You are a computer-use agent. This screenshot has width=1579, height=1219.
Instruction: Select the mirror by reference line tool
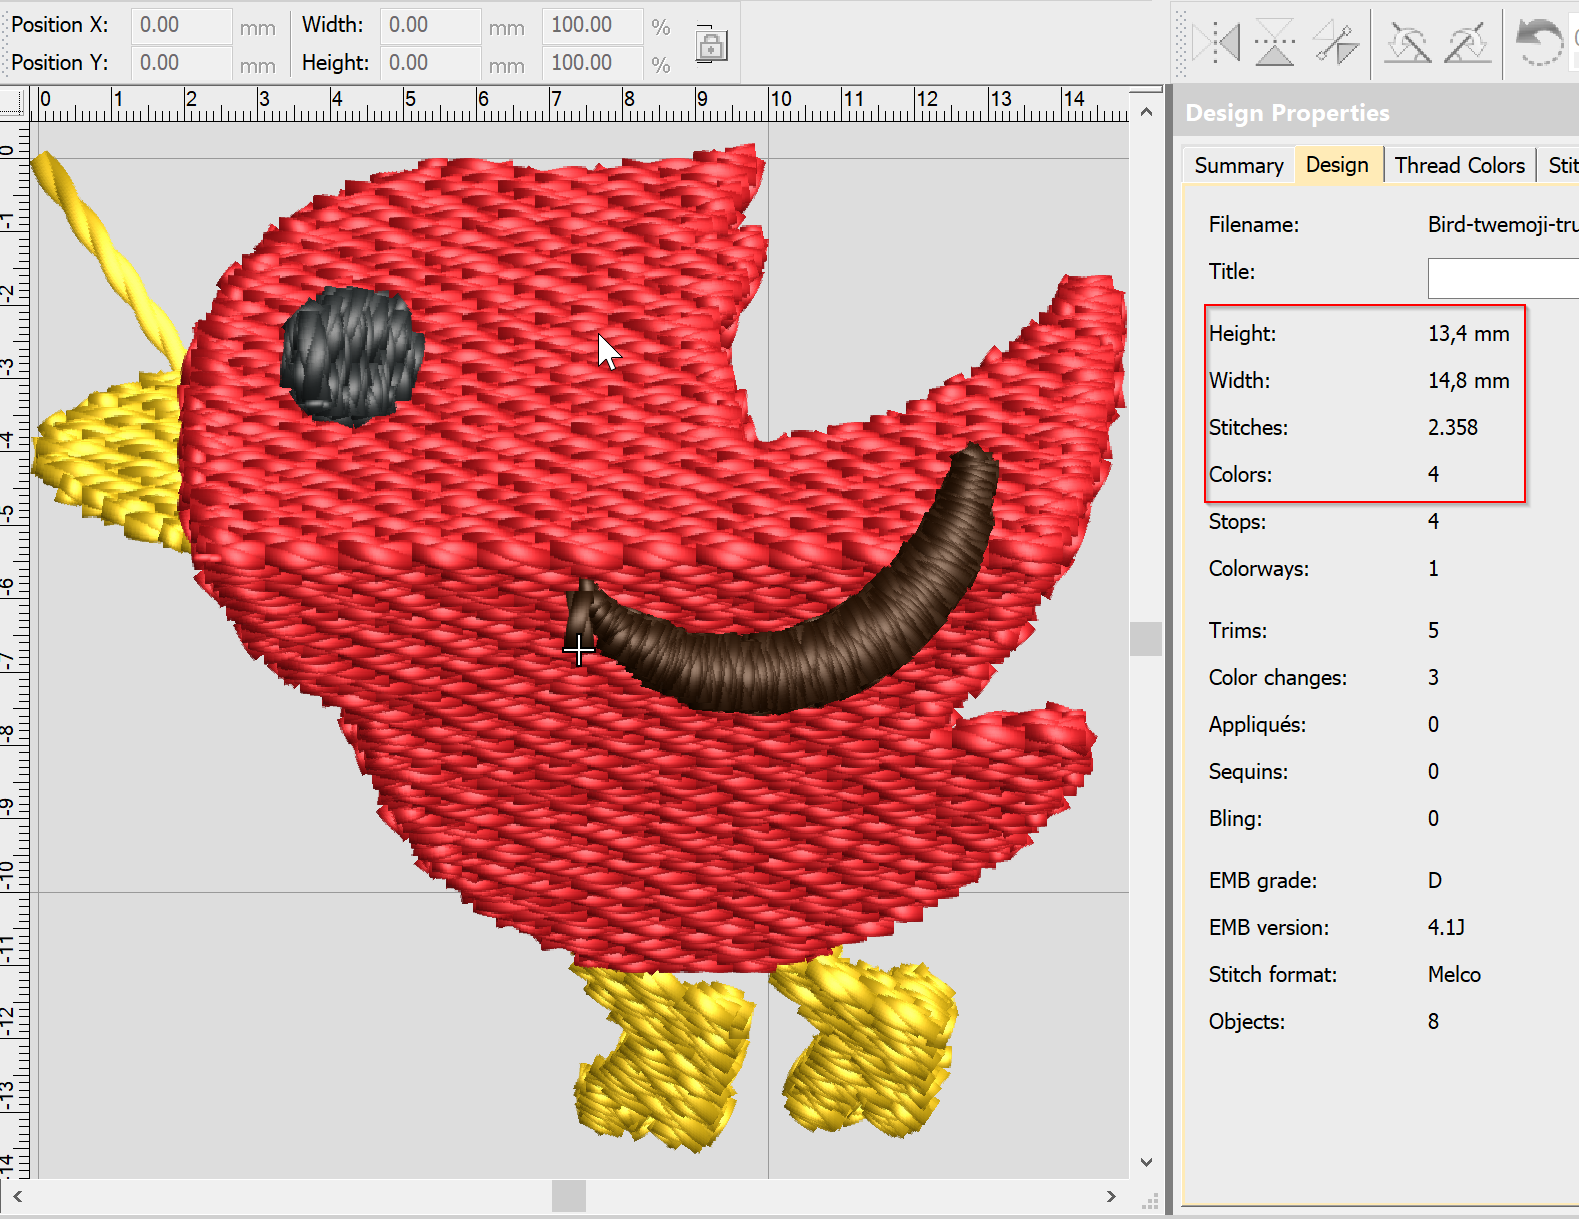coord(1335,43)
